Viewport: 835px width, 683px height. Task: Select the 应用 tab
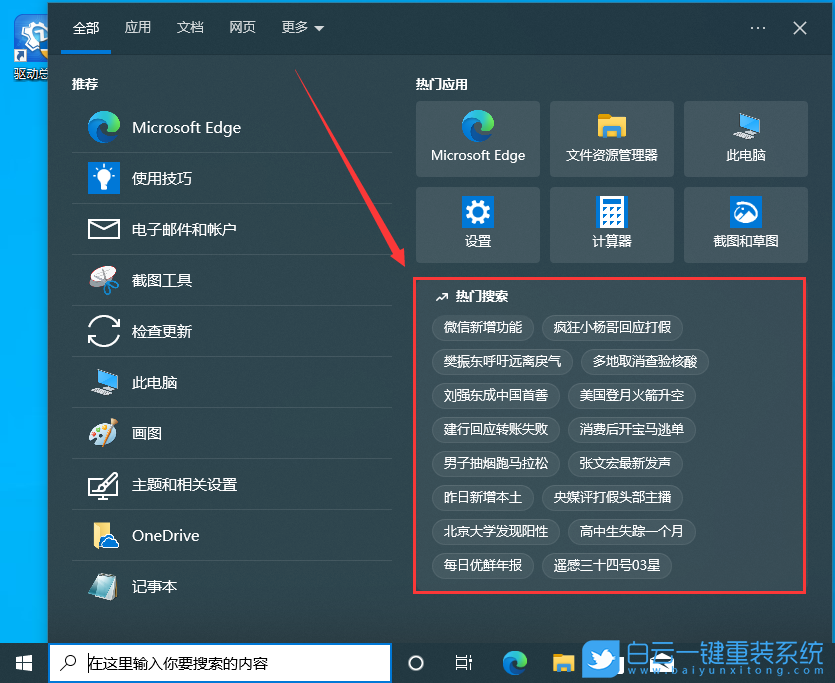pyautogui.click(x=138, y=28)
